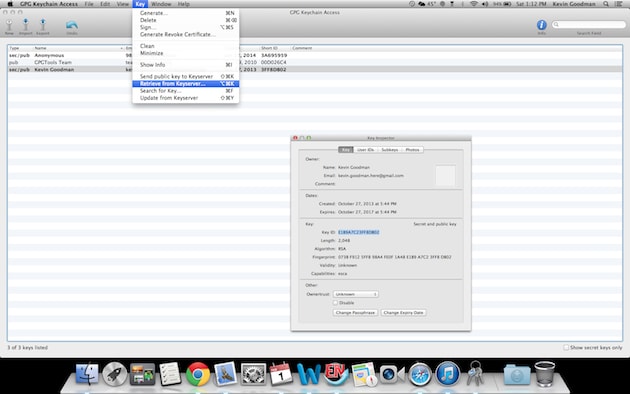This screenshot has width=630, height=394.
Task: Toggle the Disable checkbox in Key Inspector
Action: tap(335, 303)
